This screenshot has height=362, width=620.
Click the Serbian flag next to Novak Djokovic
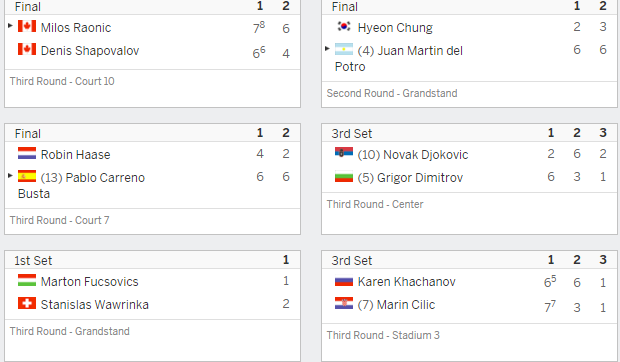click(344, 153)
